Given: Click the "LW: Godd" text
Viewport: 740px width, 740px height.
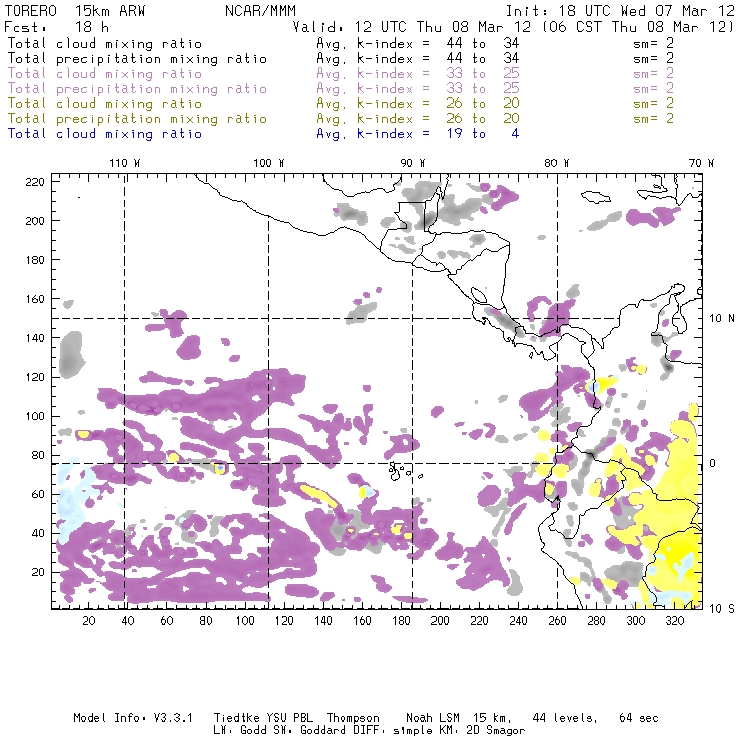Looking at the screenshot, I should tap(240, 731).
